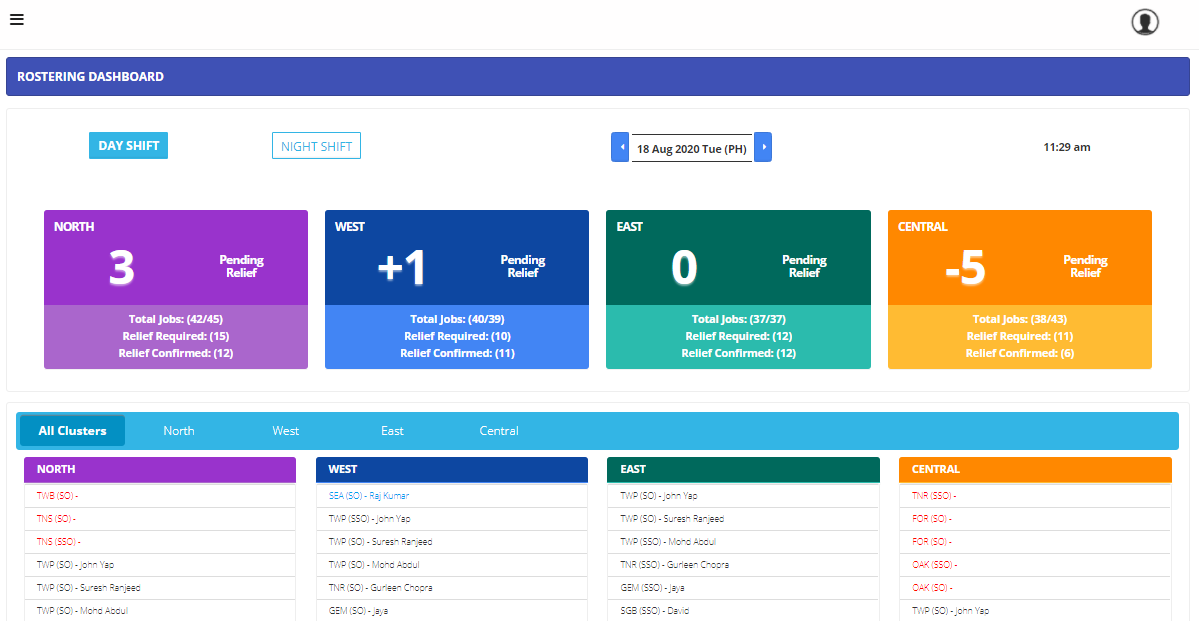Open the hamburger navigation menu

coord(16,19)
